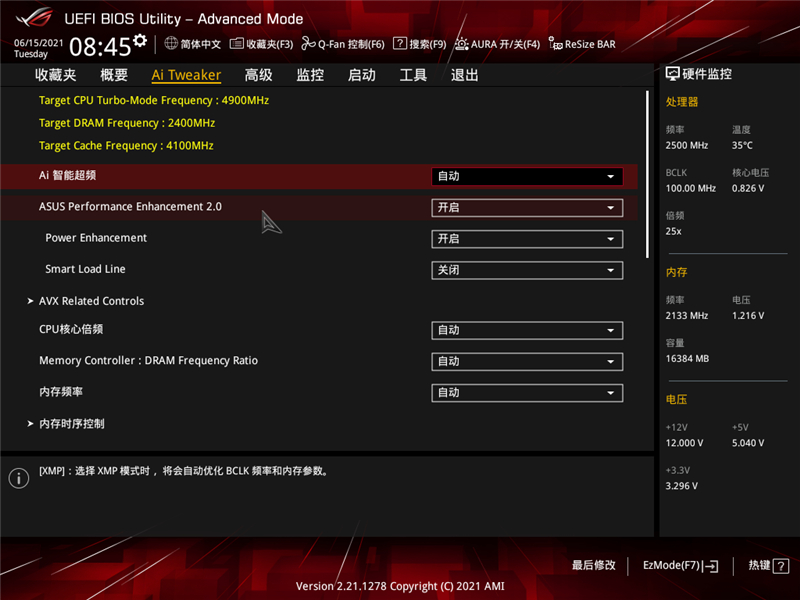The width and height of the screenshot is (800, 600).
Task: Switch to the 概要 tab
Action: click(114, 75)
